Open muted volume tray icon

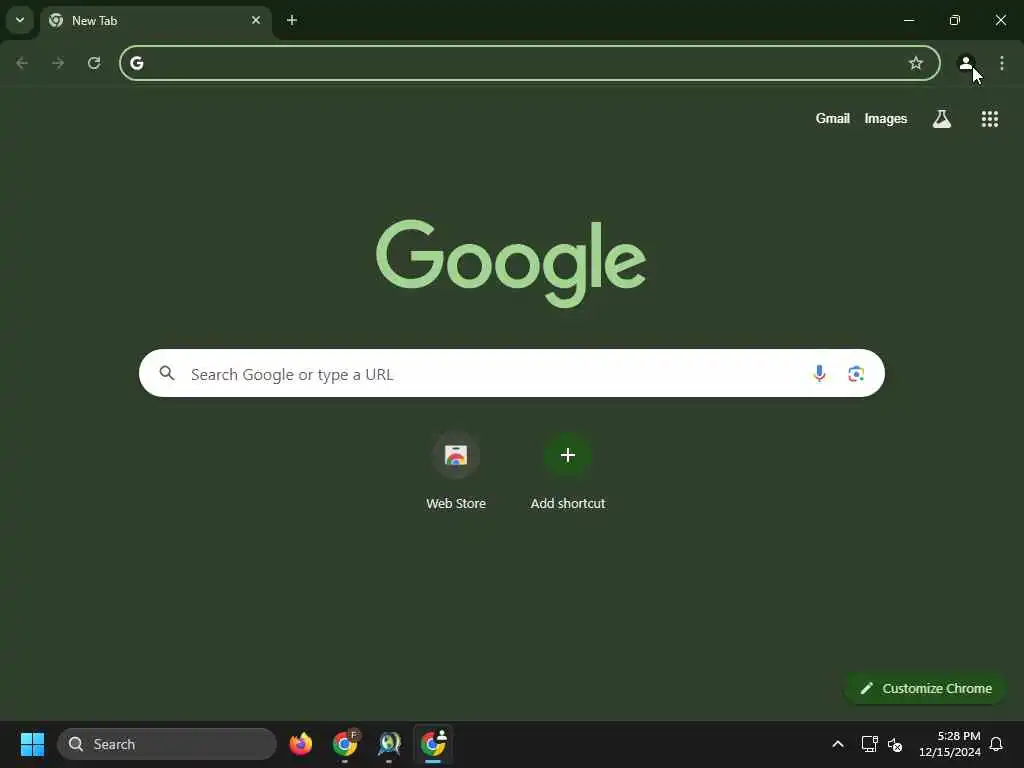[x=895, y=744]
